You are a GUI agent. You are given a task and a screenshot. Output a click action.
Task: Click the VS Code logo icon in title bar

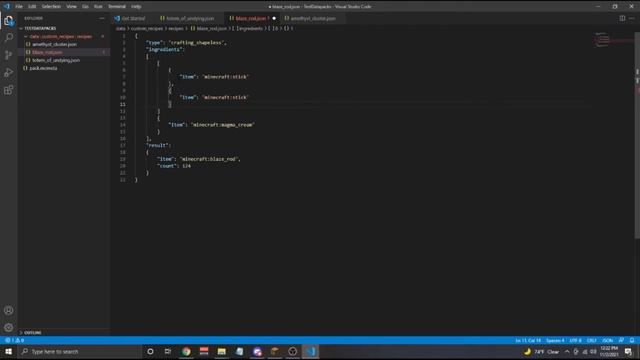pos(7,6)
